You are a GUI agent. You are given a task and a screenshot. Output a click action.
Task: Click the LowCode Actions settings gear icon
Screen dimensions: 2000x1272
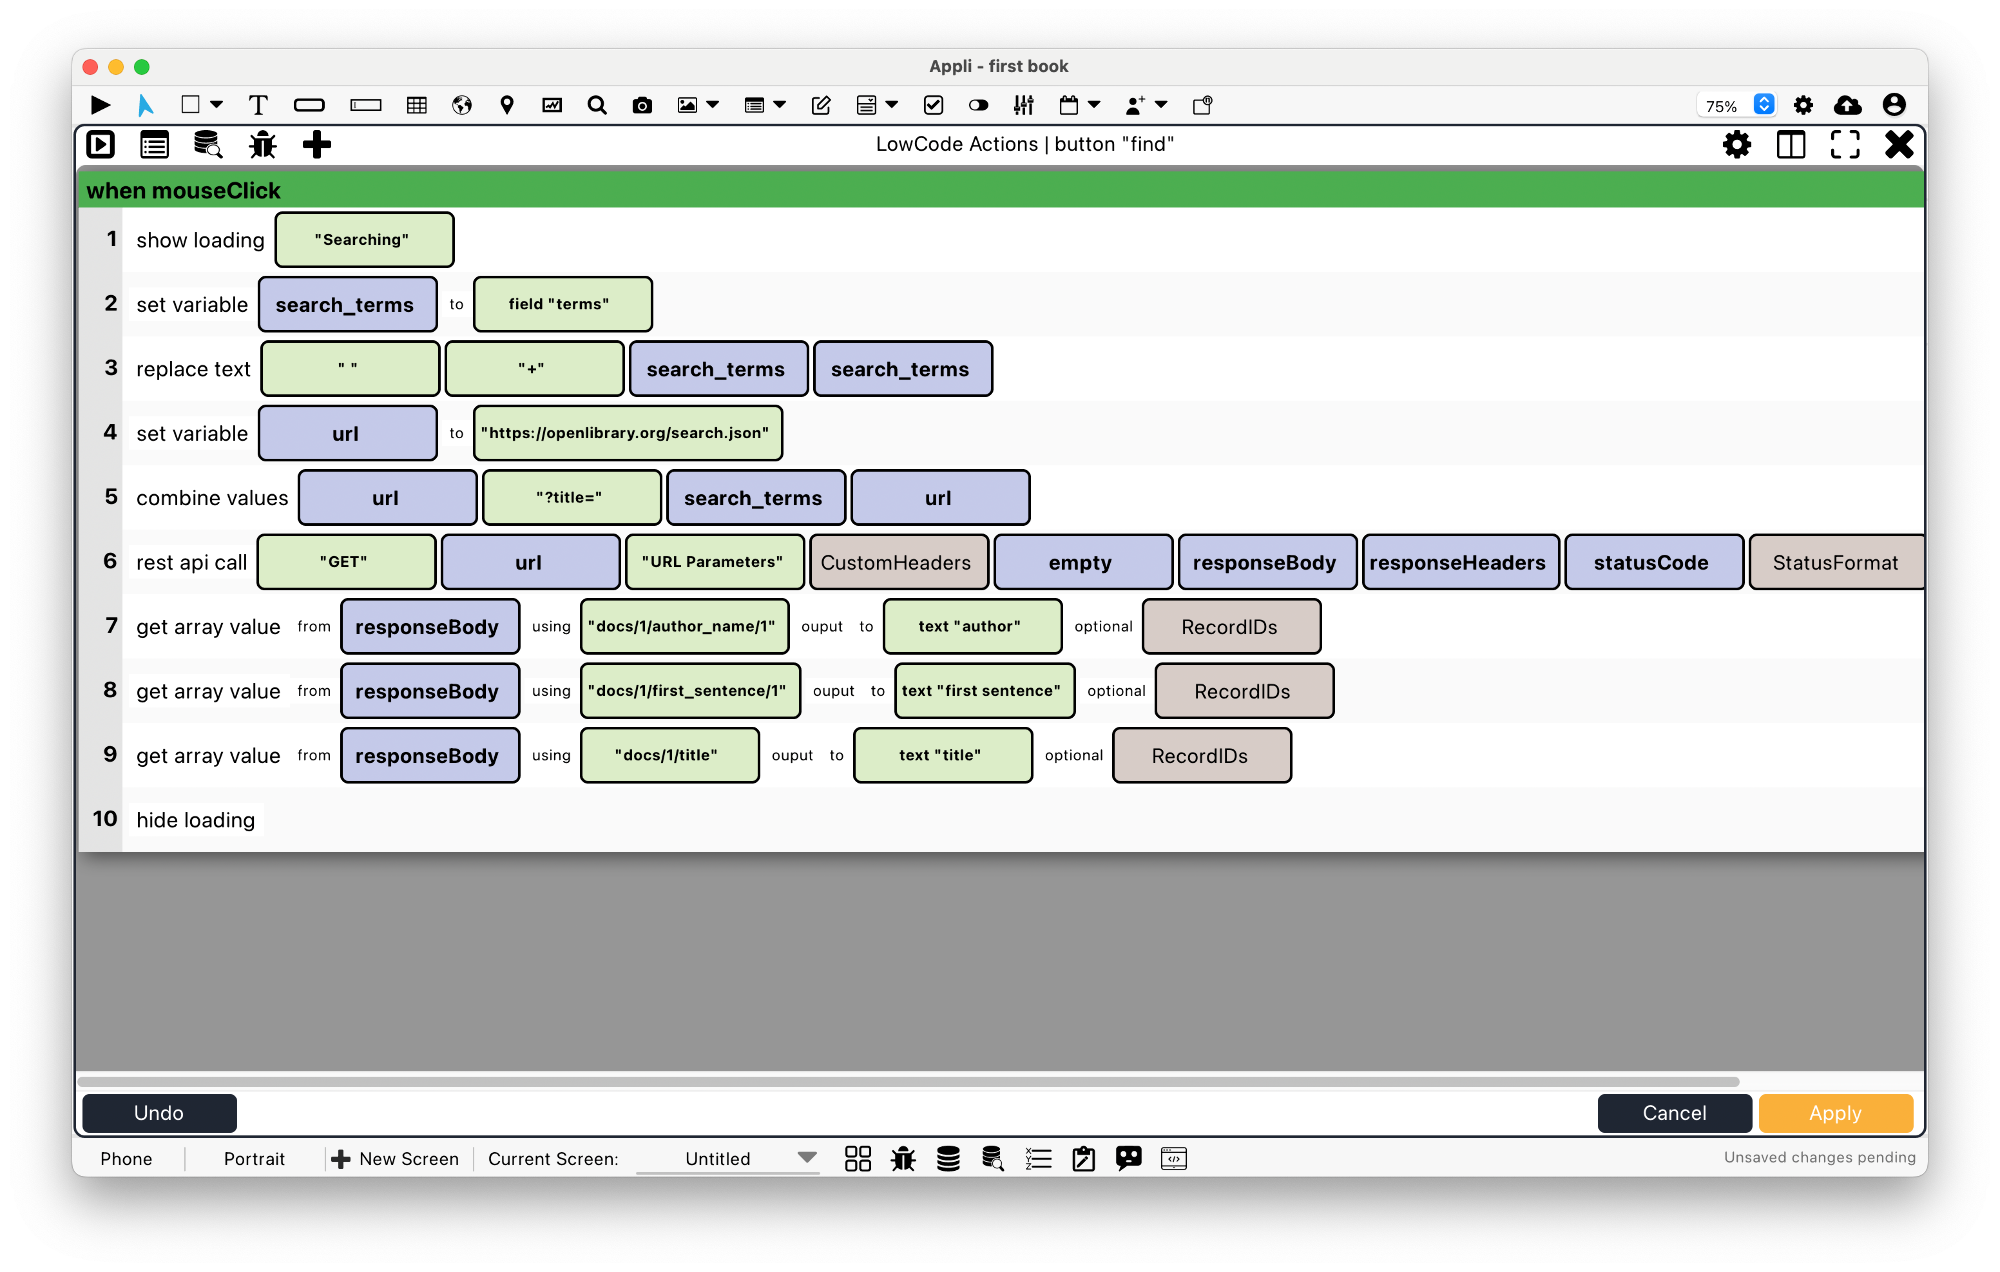click(1738, 144)
